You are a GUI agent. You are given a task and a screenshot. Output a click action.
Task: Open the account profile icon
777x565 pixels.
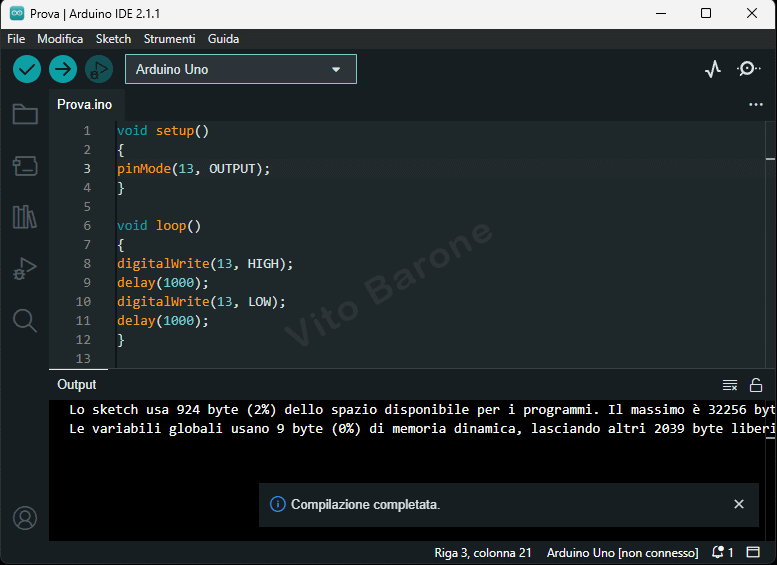25,518
